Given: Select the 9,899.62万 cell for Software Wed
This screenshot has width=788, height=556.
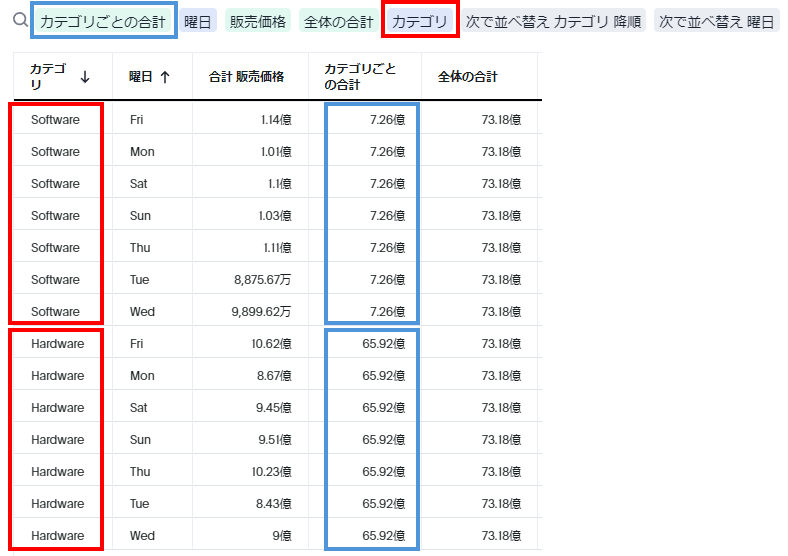Looking at the screenshot, I should (x=262, y=312).
